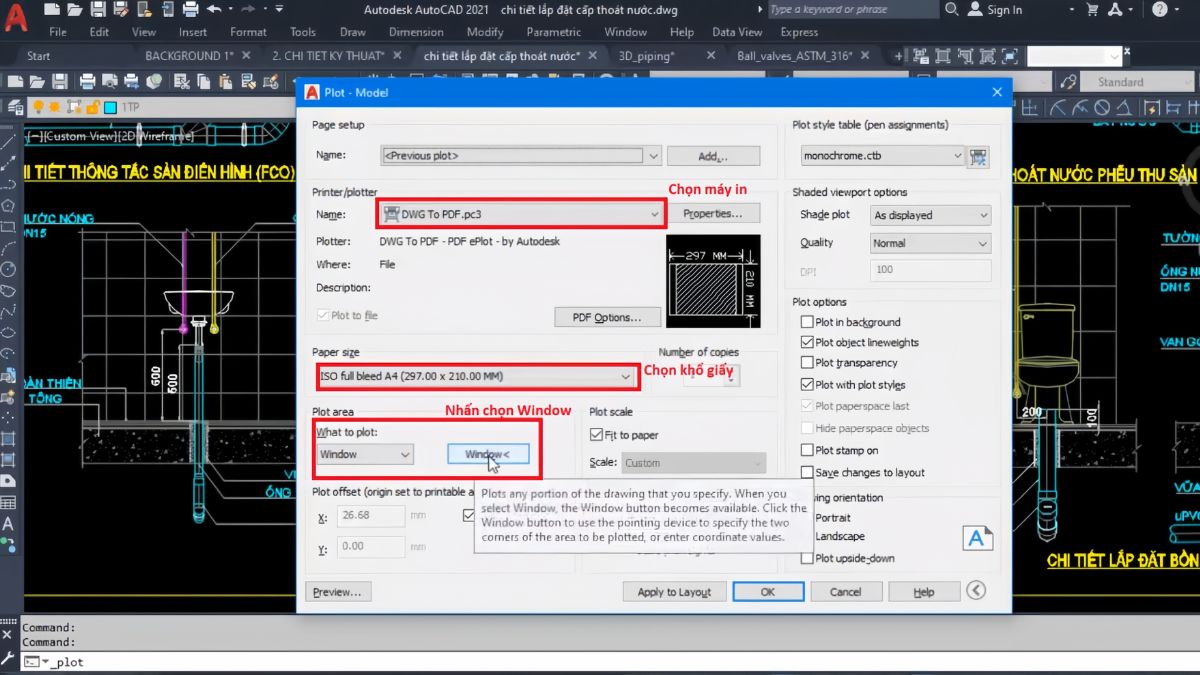Image resolution: width=1200 pixels, height=675 pixels.
Task: Switch to the Ball_valves_ASTM_316* tab
Action: 794,56
